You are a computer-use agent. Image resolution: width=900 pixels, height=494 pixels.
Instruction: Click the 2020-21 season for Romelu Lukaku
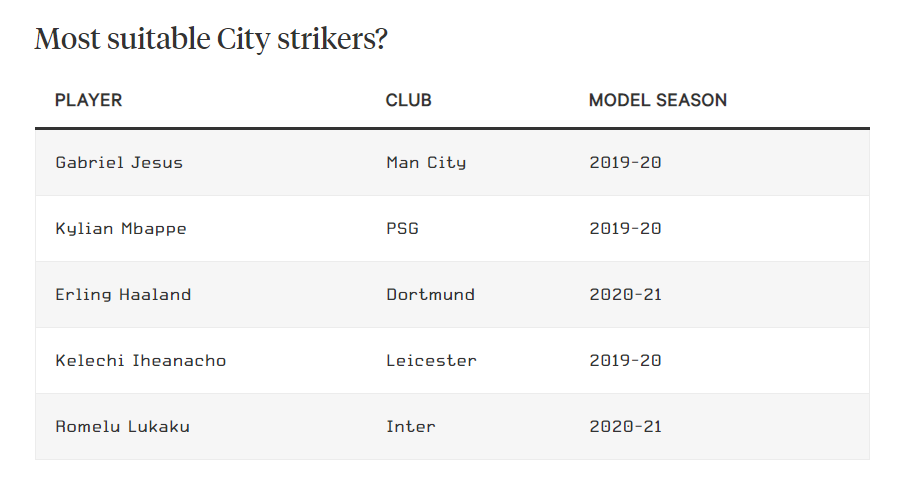tap(625, 426)
